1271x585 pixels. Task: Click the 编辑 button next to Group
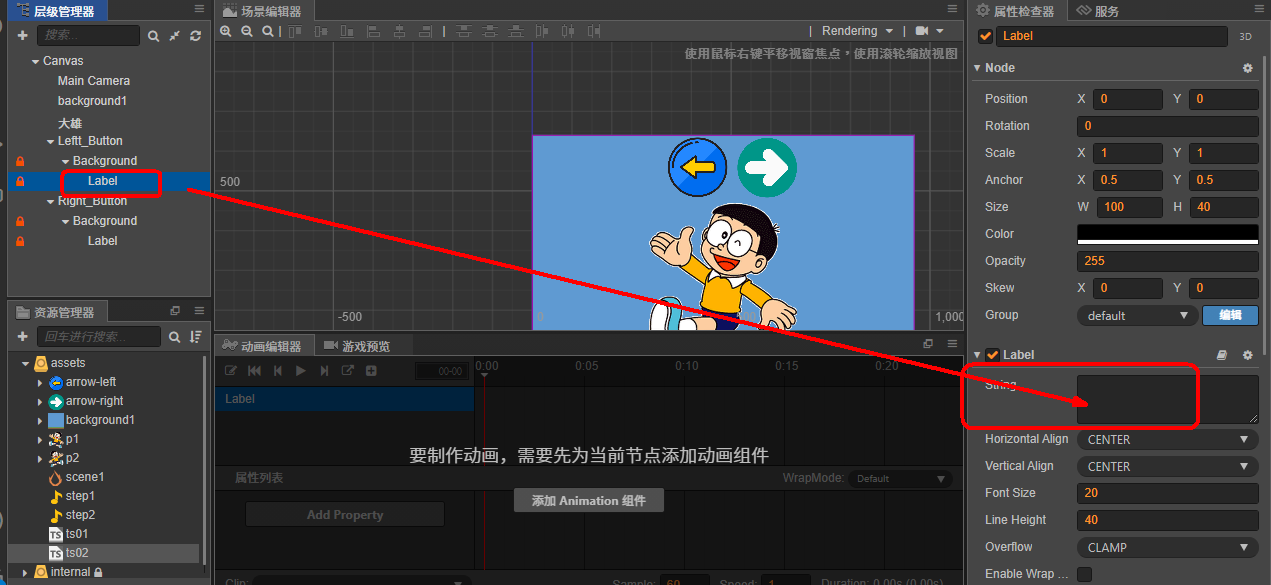[1230, 315]
